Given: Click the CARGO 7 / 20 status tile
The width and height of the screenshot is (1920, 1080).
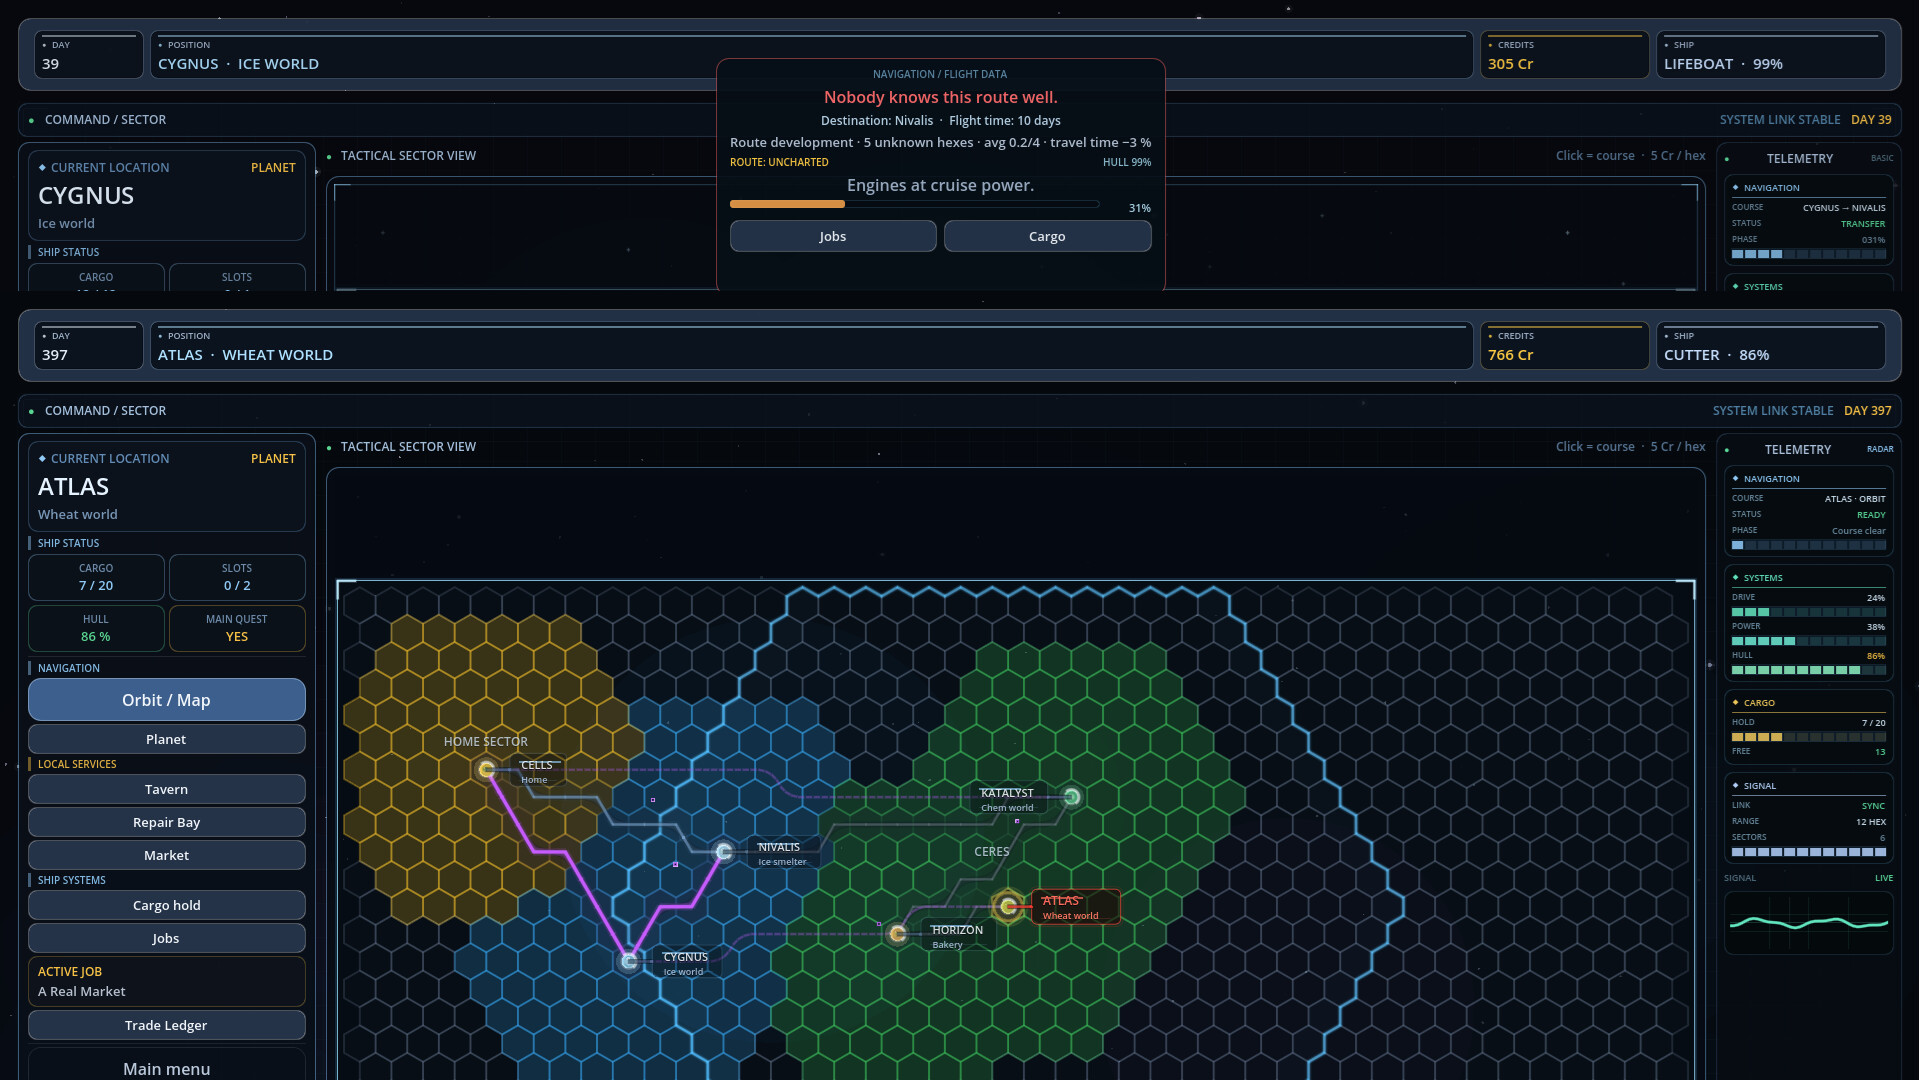Looking at the screenshot, I should click(96, 577).
